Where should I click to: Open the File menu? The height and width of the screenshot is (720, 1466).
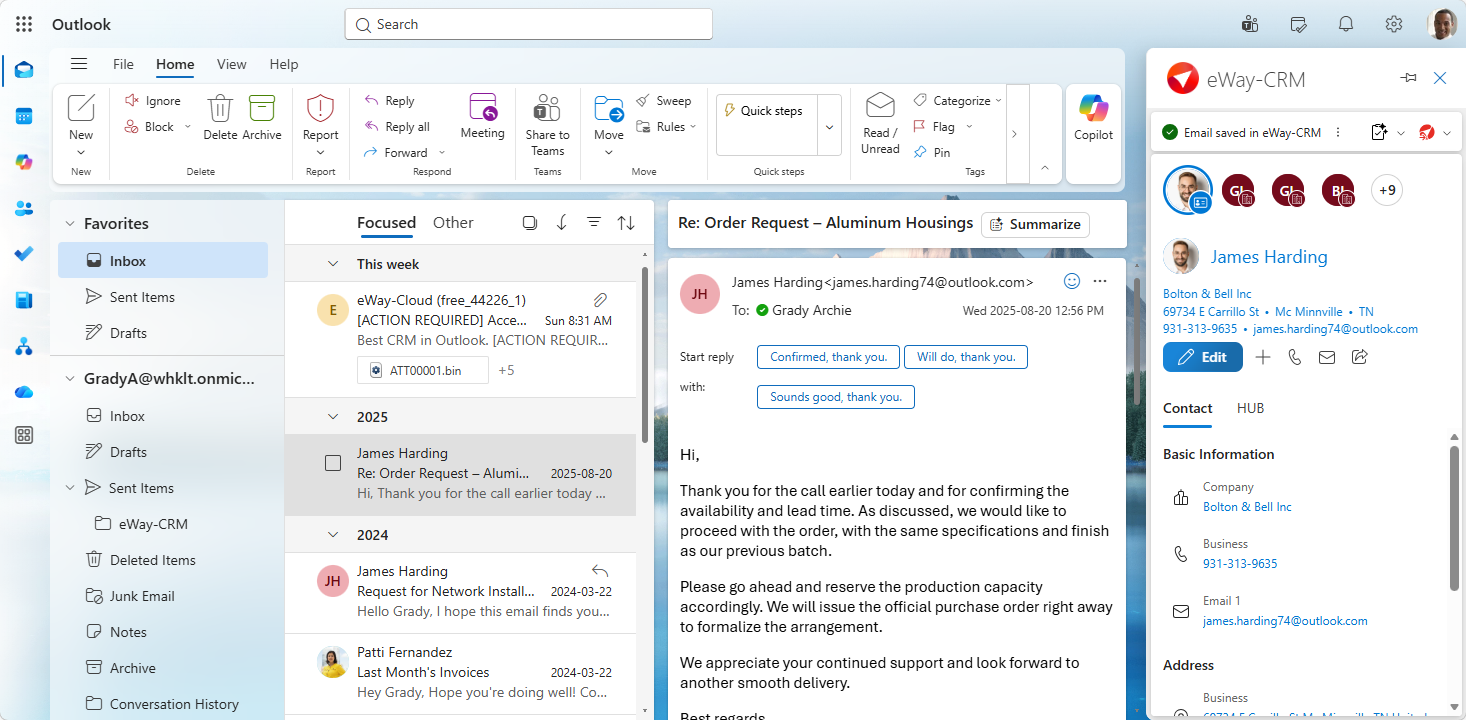(x=123, y=64)
